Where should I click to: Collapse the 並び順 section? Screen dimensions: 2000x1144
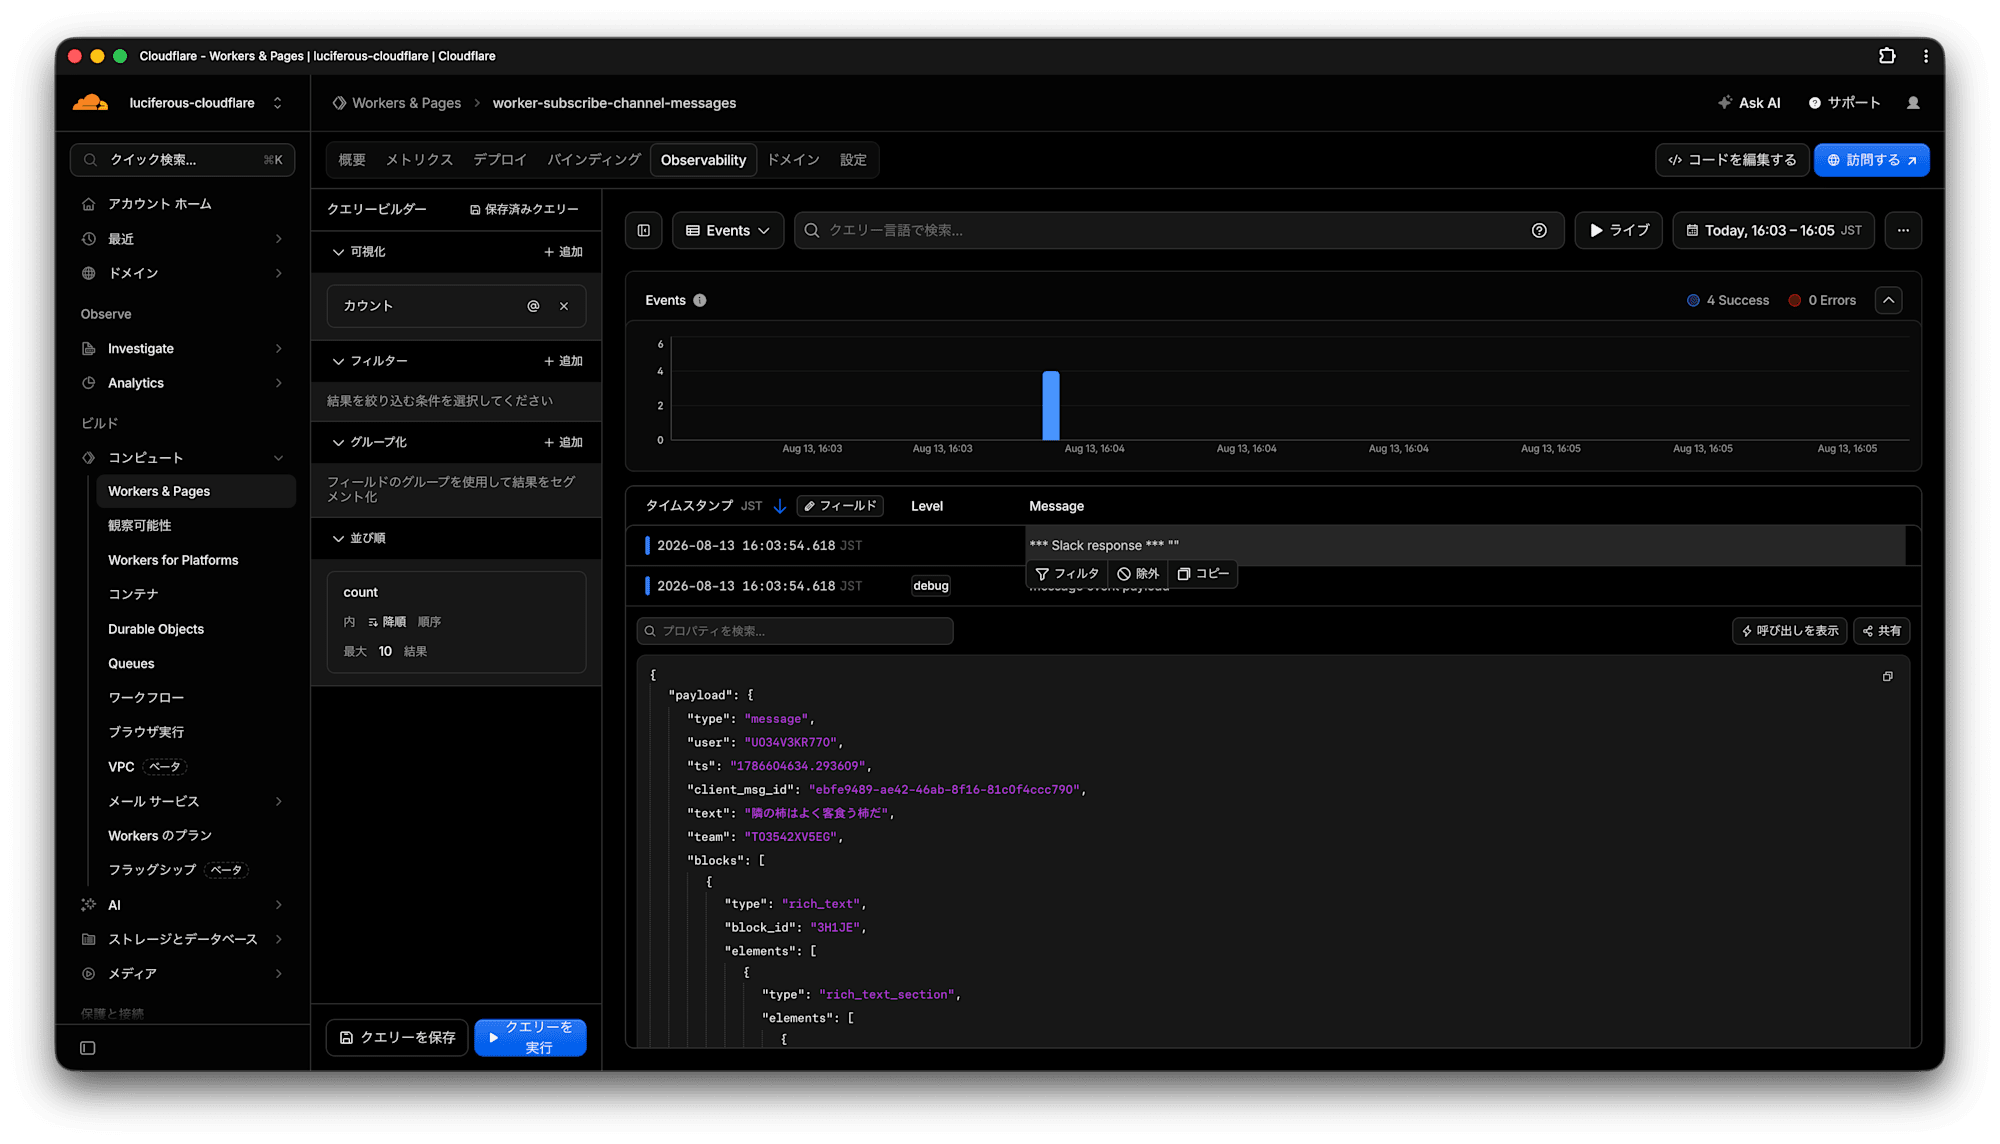(x=338, y=538)
